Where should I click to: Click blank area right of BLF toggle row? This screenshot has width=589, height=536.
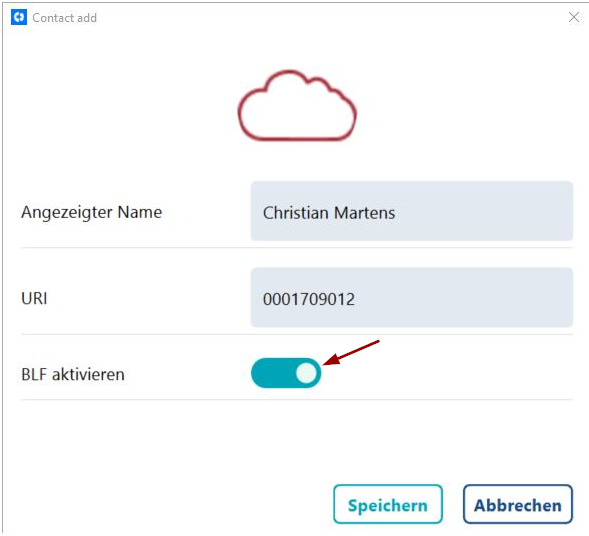[x=470, y=373]
